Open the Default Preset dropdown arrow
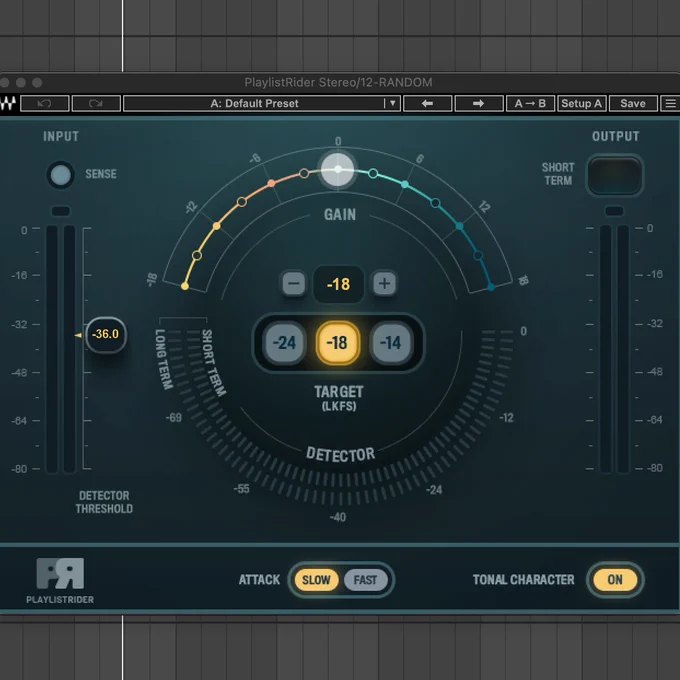 click(x=392, y=103)
